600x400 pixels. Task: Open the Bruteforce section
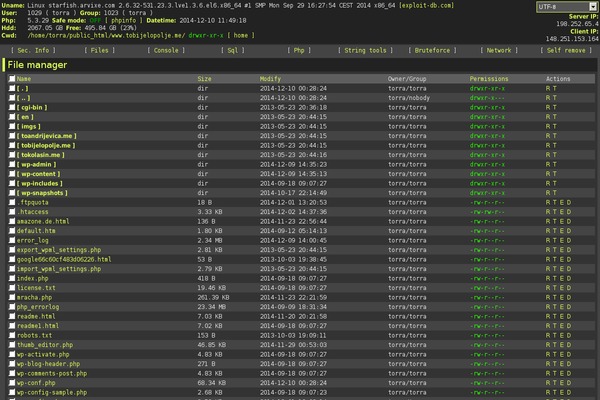pos(432,50)
